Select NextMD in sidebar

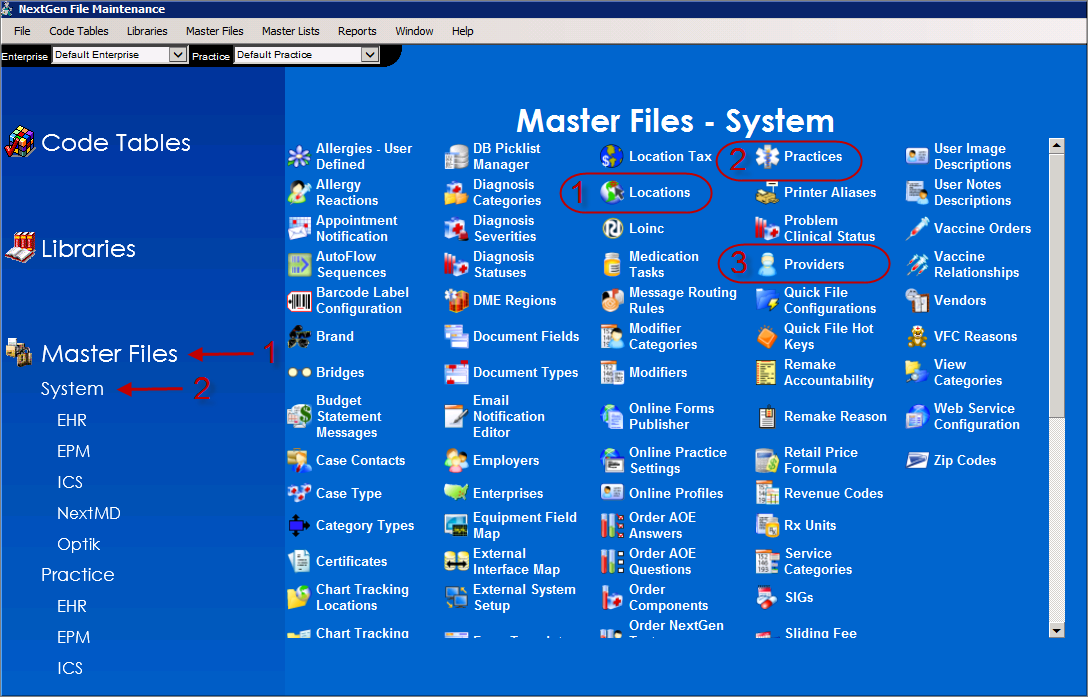click(89, 513)
